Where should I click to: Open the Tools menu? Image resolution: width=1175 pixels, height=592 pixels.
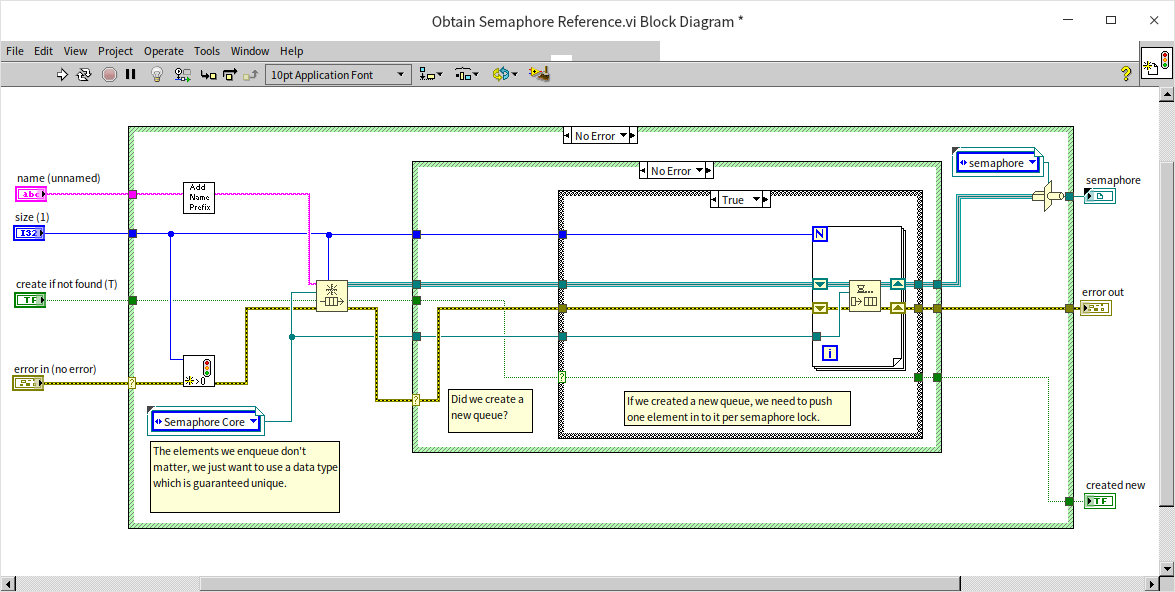(x=207, y=51)
